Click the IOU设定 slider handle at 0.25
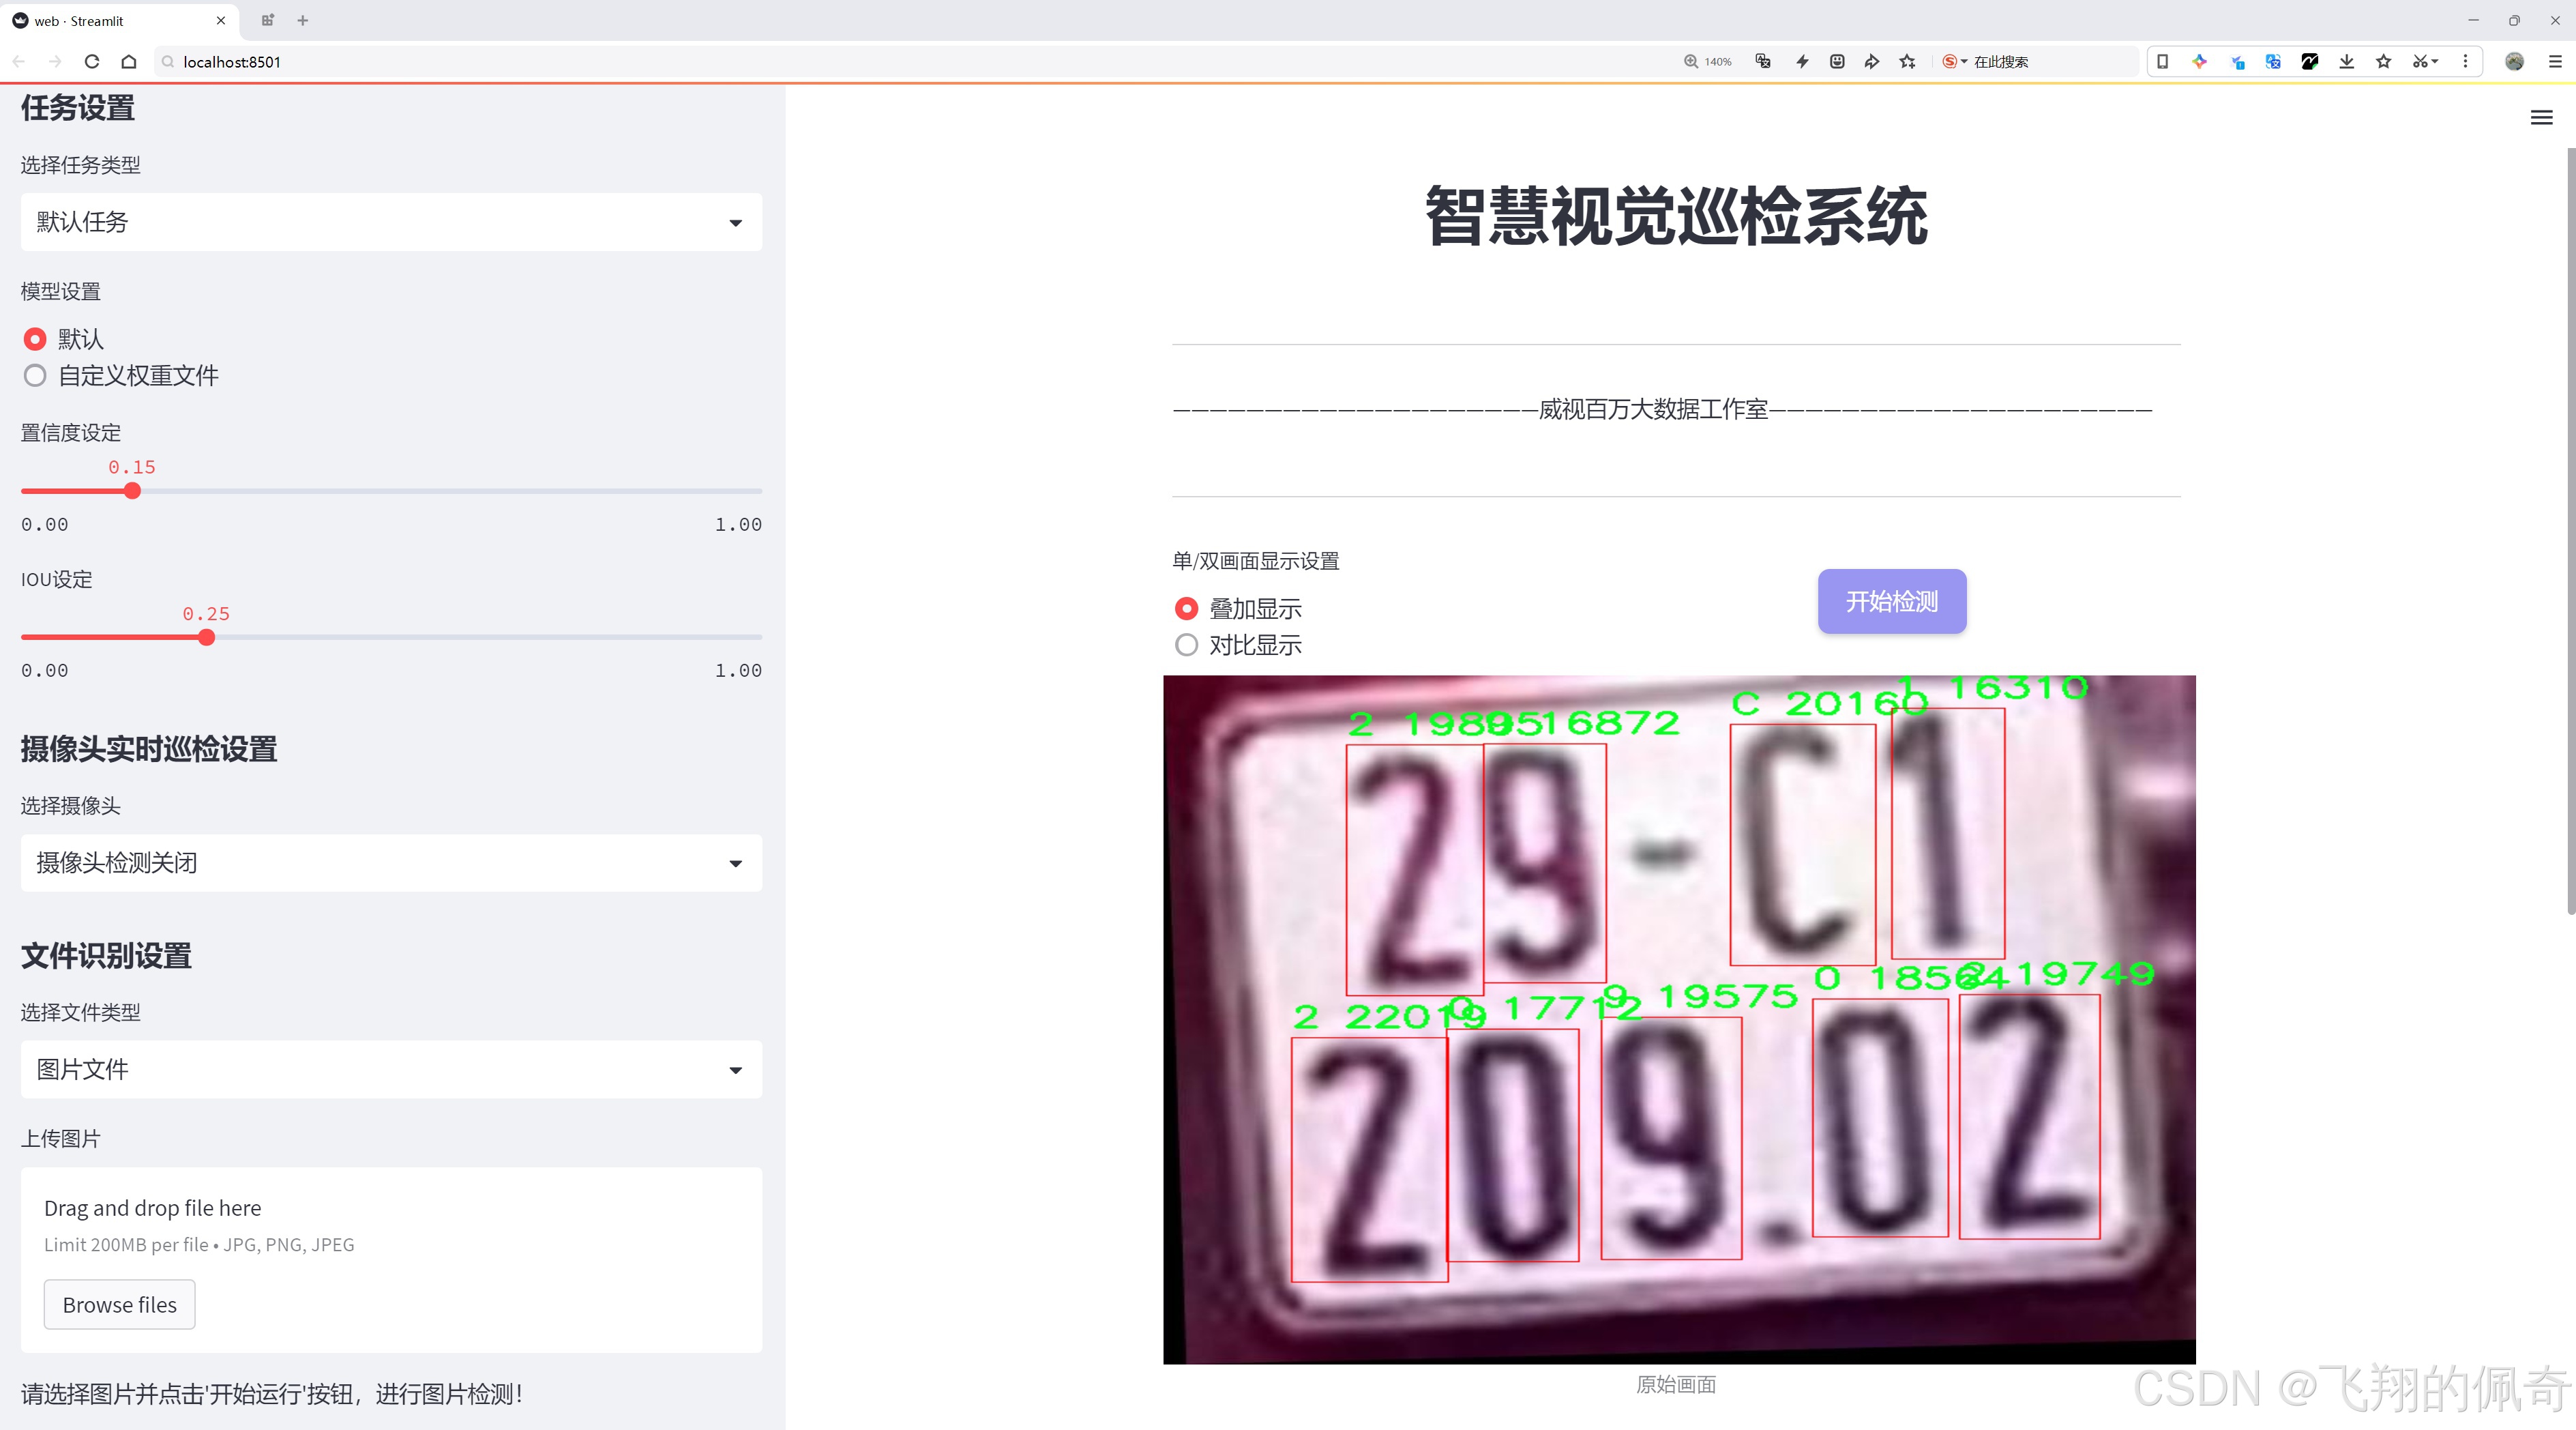The height and width of the screenshot is (1430, 2576). coord(206,637)
